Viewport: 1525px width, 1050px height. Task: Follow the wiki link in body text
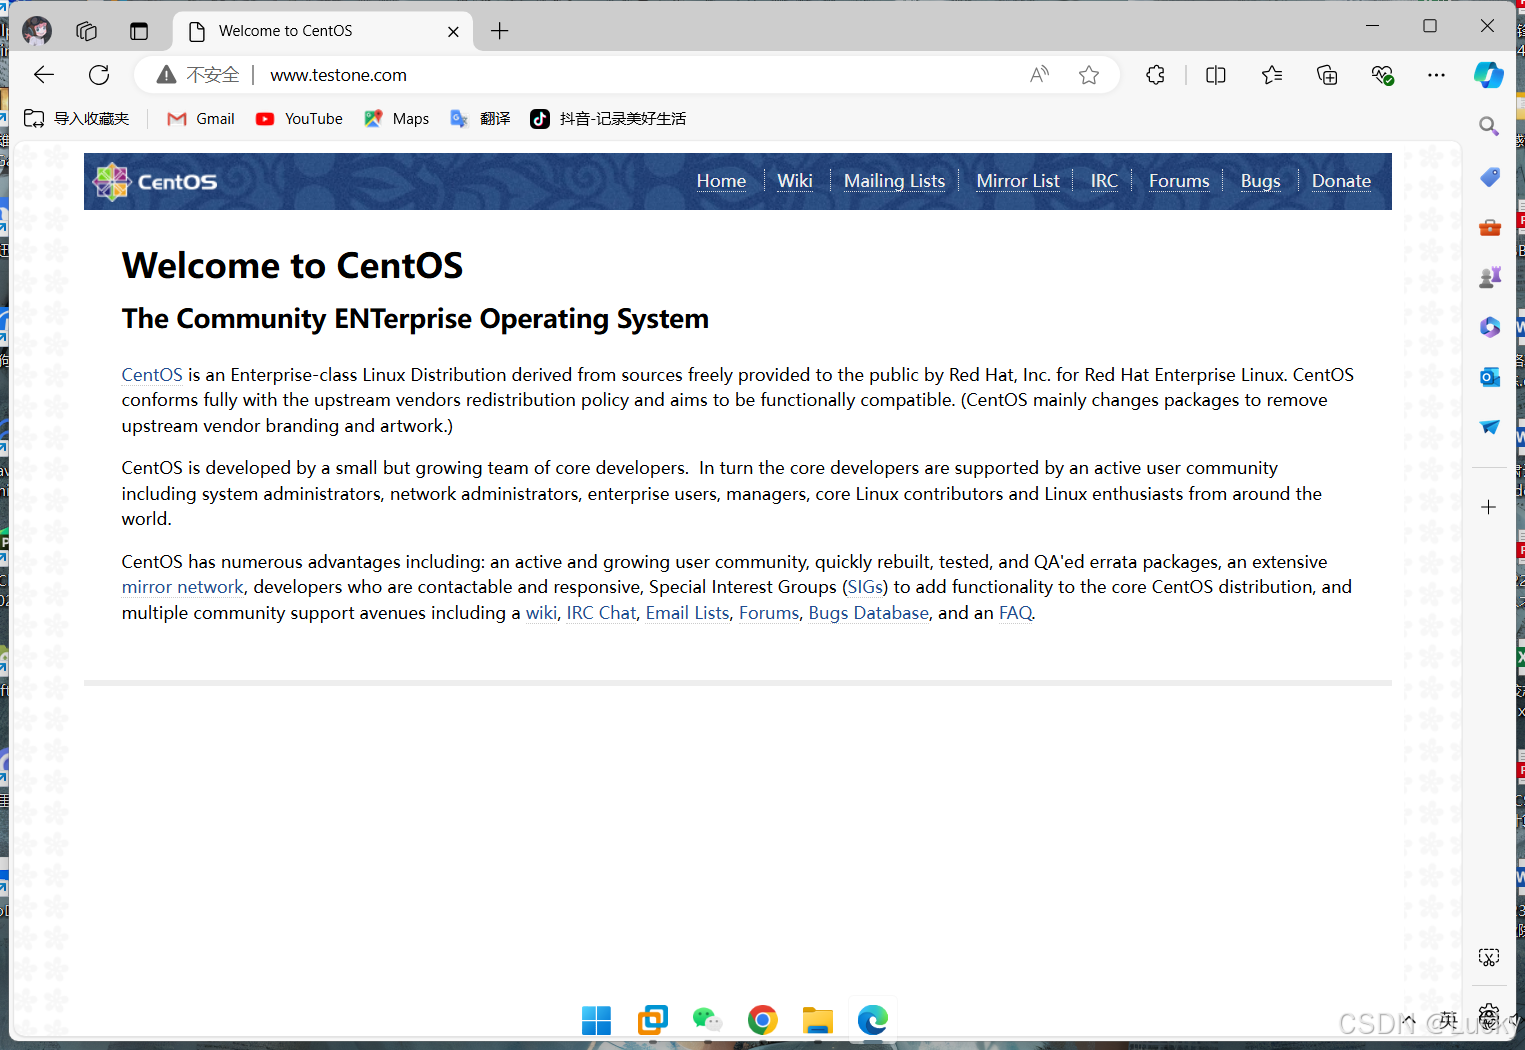pyautogui.click(x=541, y=613)
